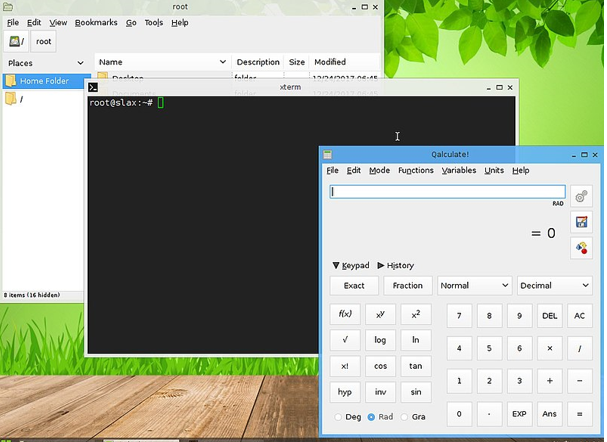Select the Gra angle unit
This screenshot has width=607, height=442.
click(413, 417)
